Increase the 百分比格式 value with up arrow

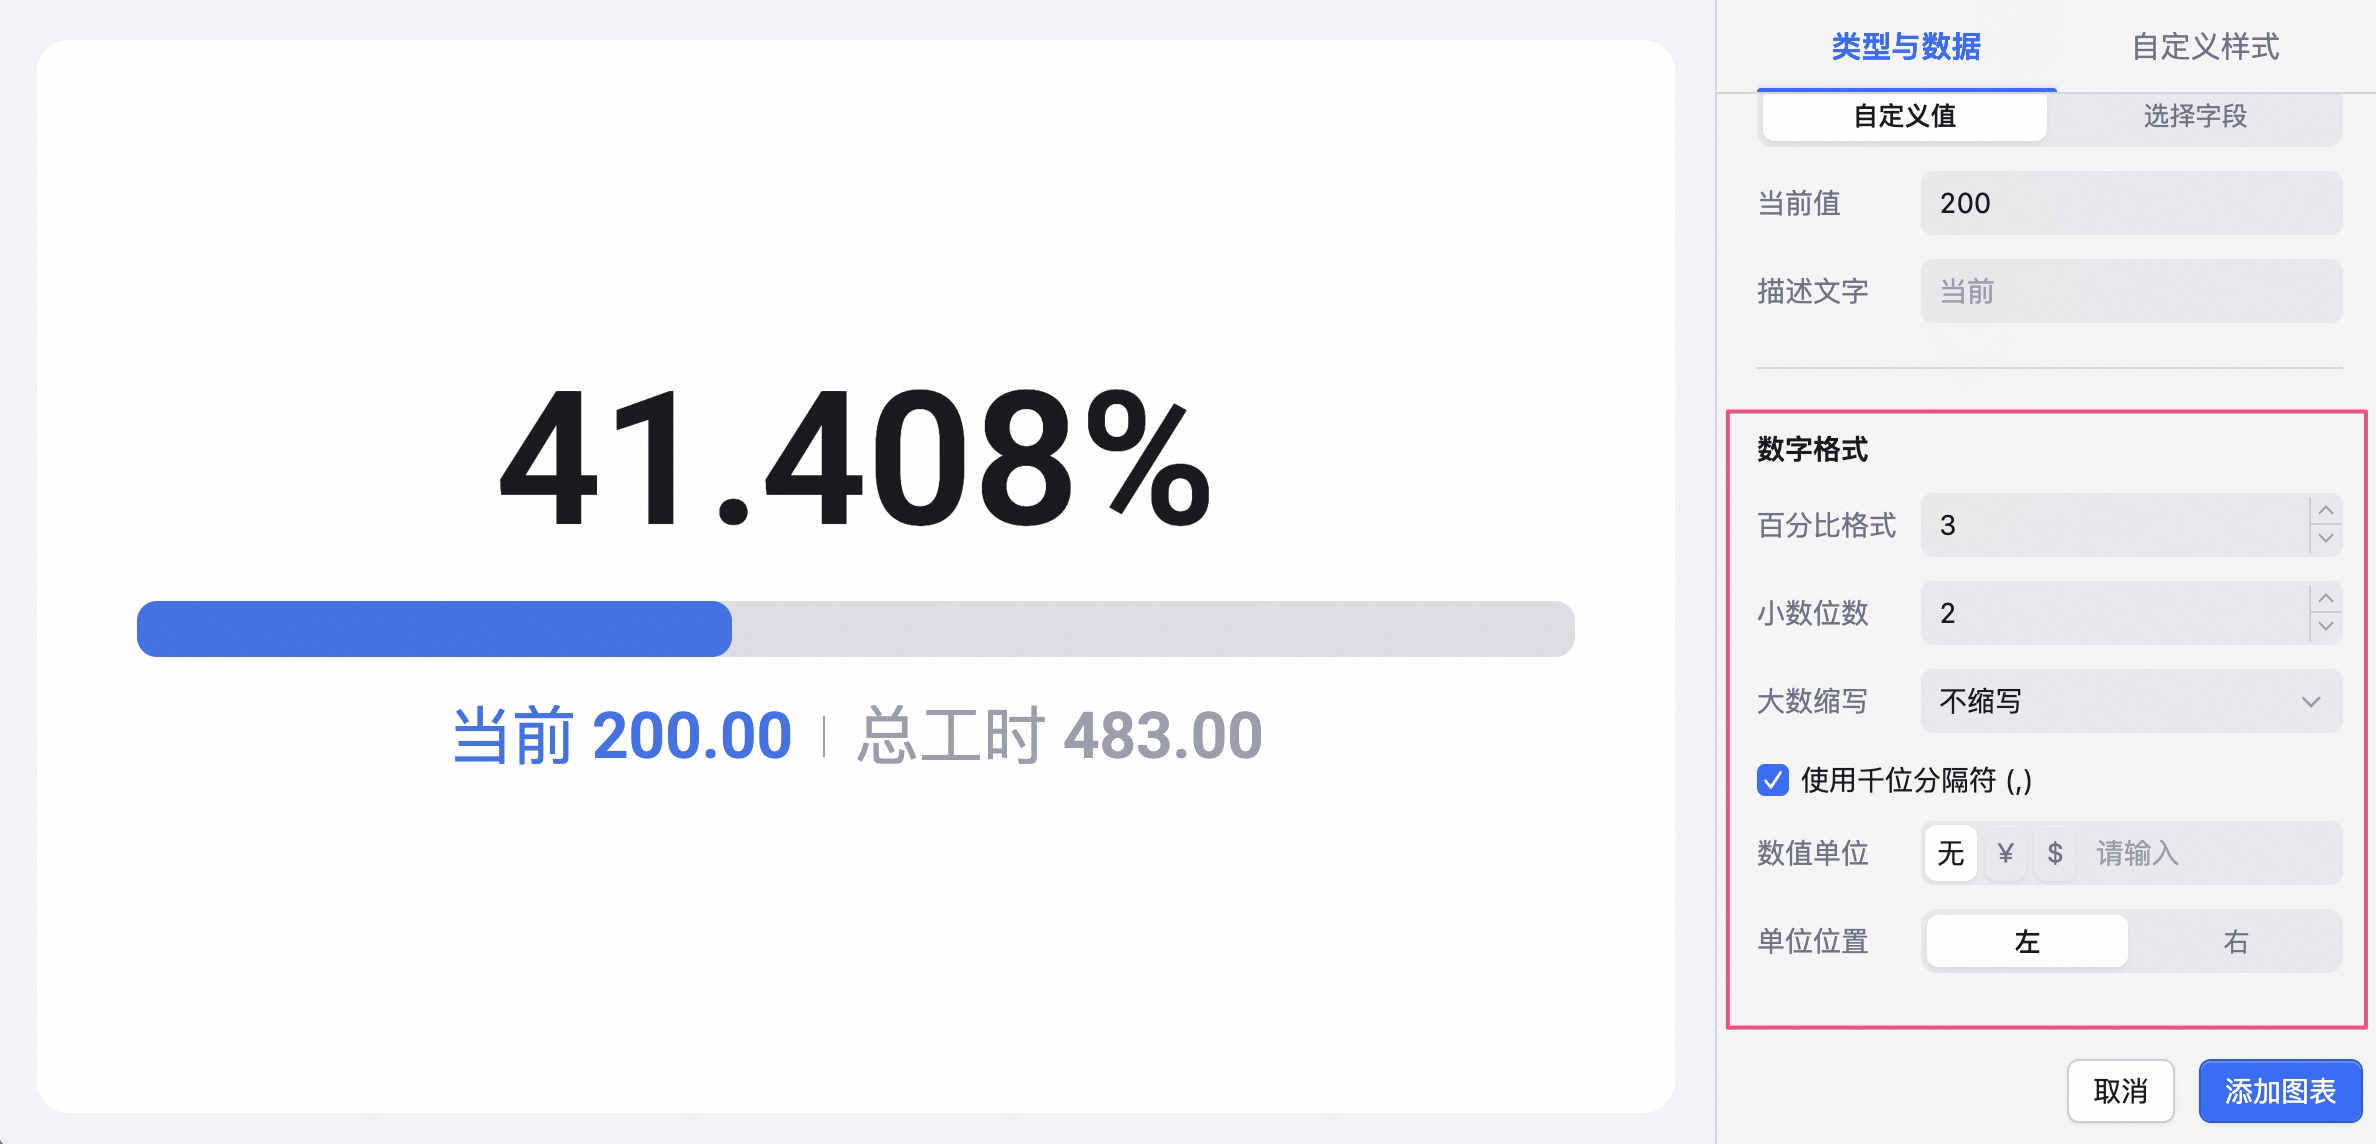coord(2326,510)
